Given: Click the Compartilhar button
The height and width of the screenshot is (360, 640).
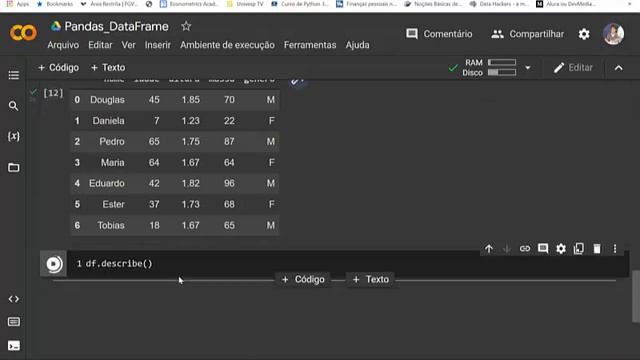Looking at the screenshot, I should tap(527, 34).
